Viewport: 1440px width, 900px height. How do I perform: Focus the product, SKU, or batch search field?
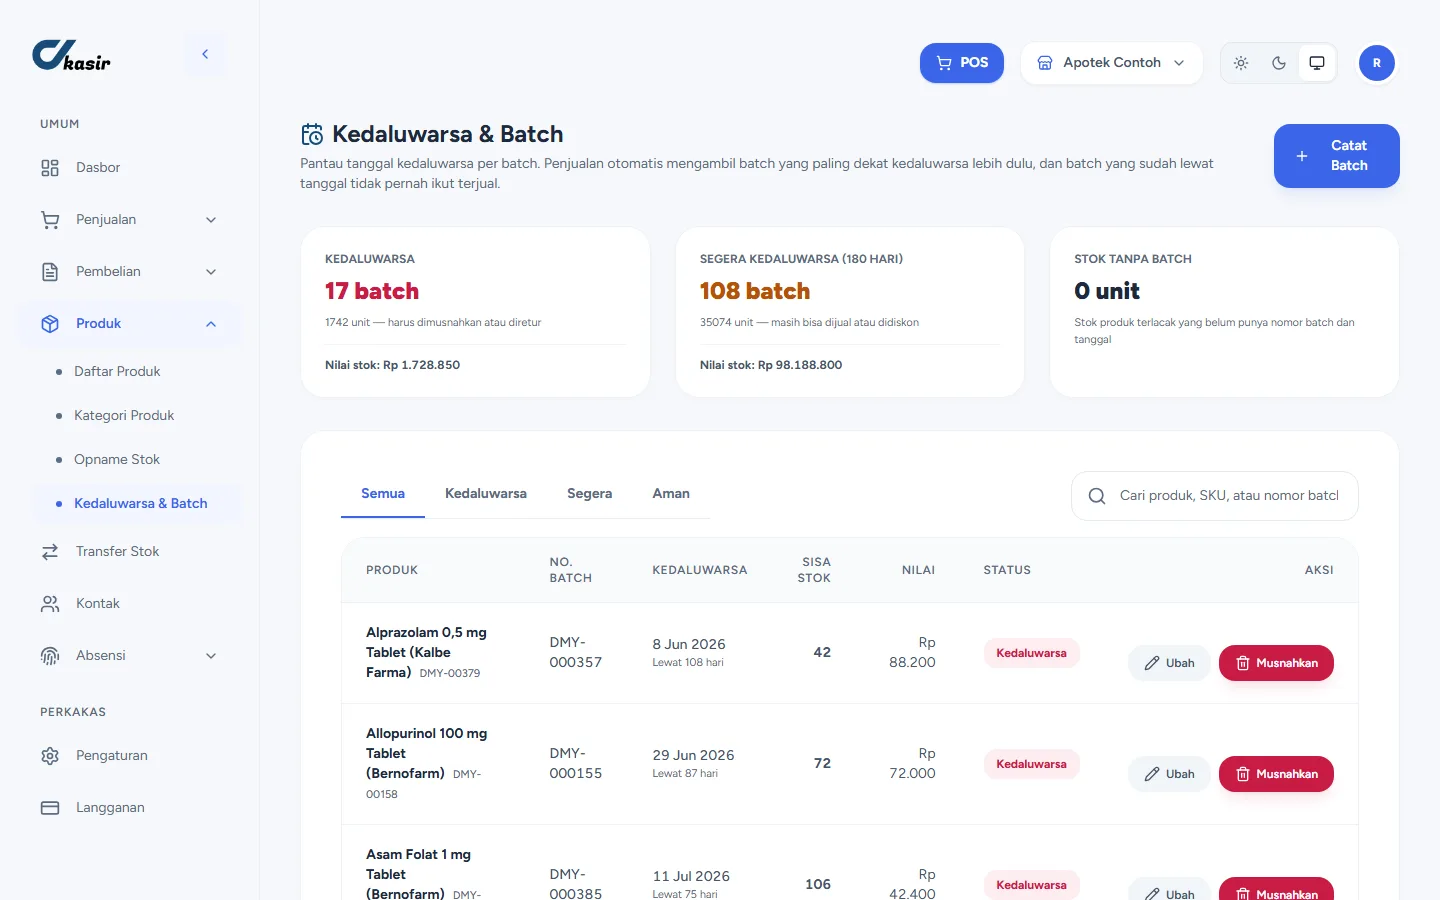[x=1215, y=496]
